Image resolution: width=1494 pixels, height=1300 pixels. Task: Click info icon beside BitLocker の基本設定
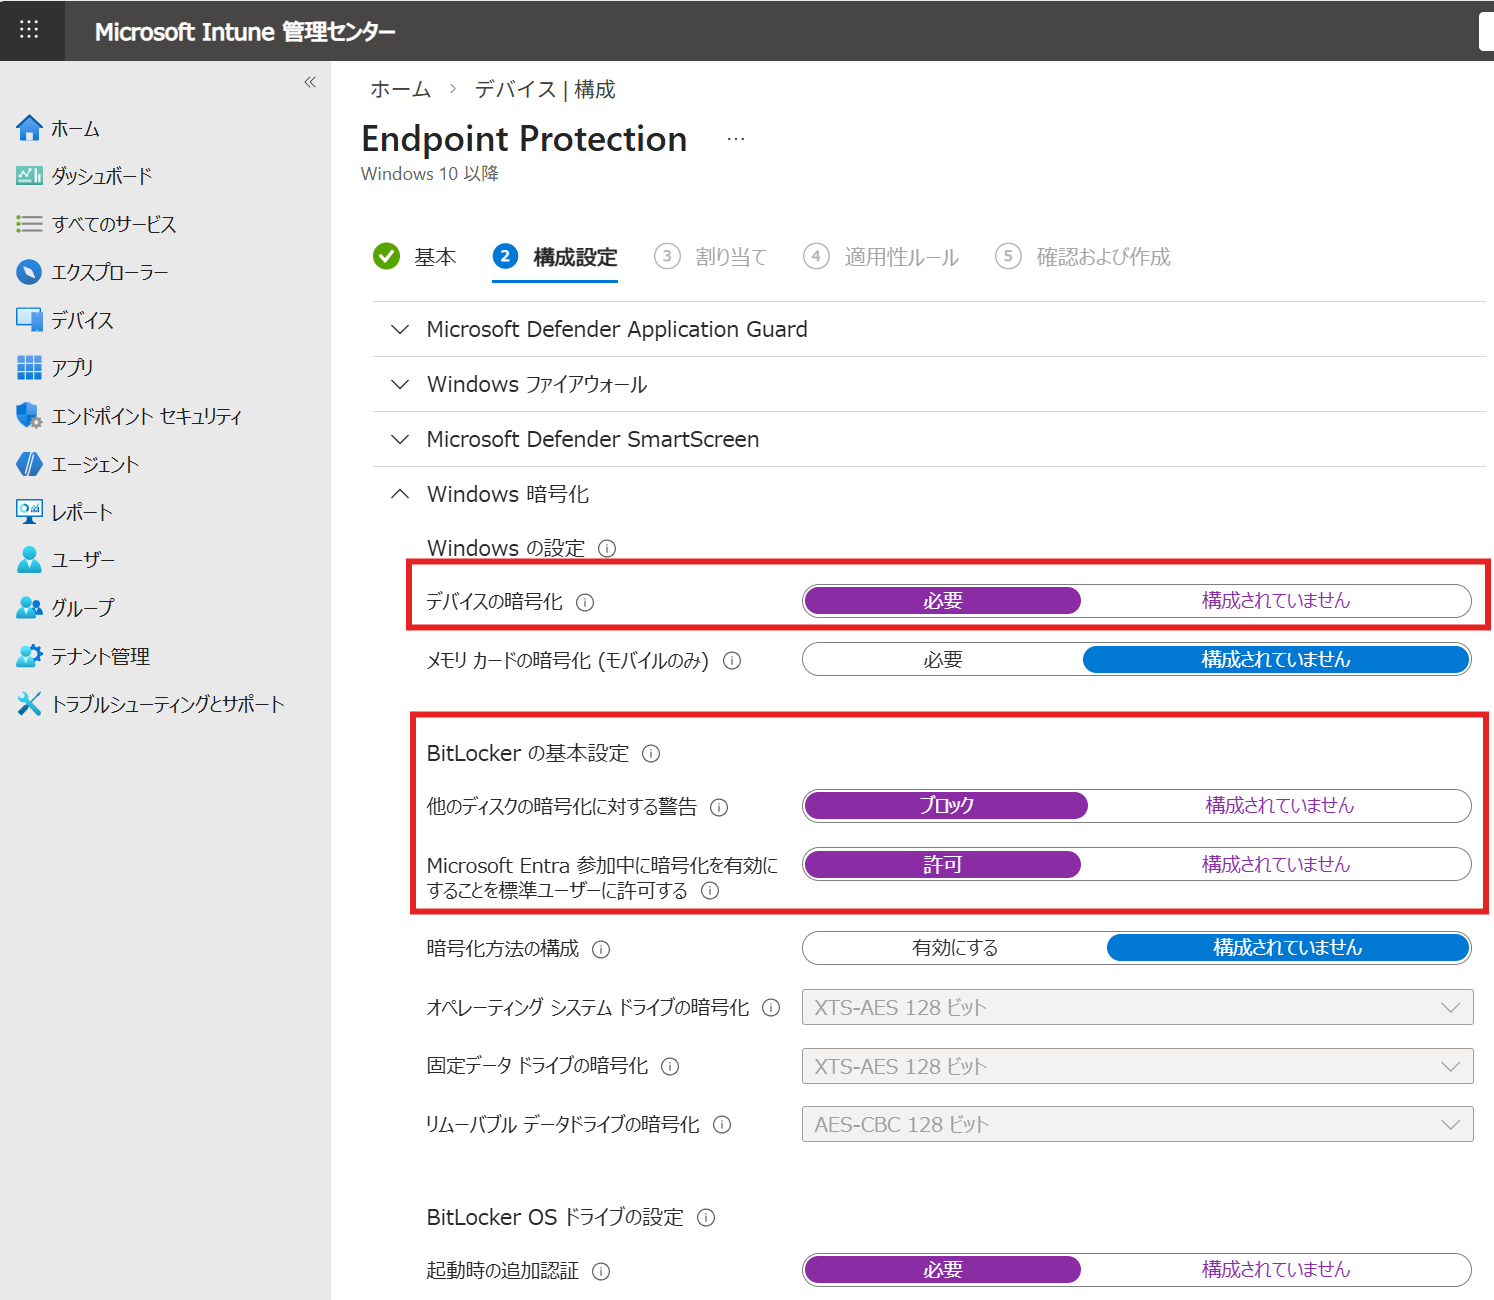click(651, 754)
